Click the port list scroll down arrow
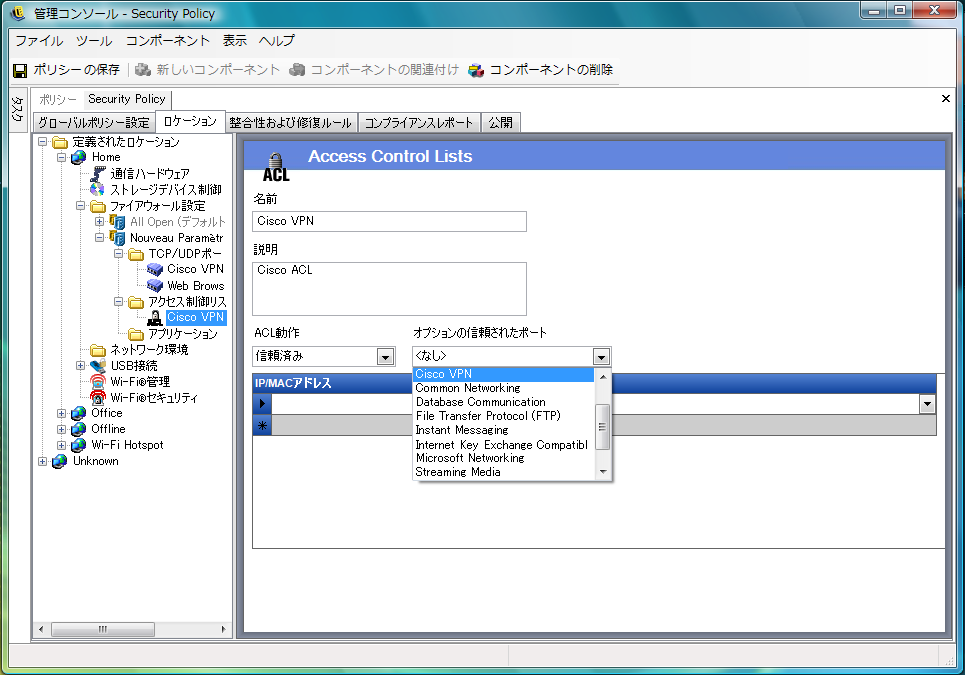 pyautogui.click(x=603, y=473)
